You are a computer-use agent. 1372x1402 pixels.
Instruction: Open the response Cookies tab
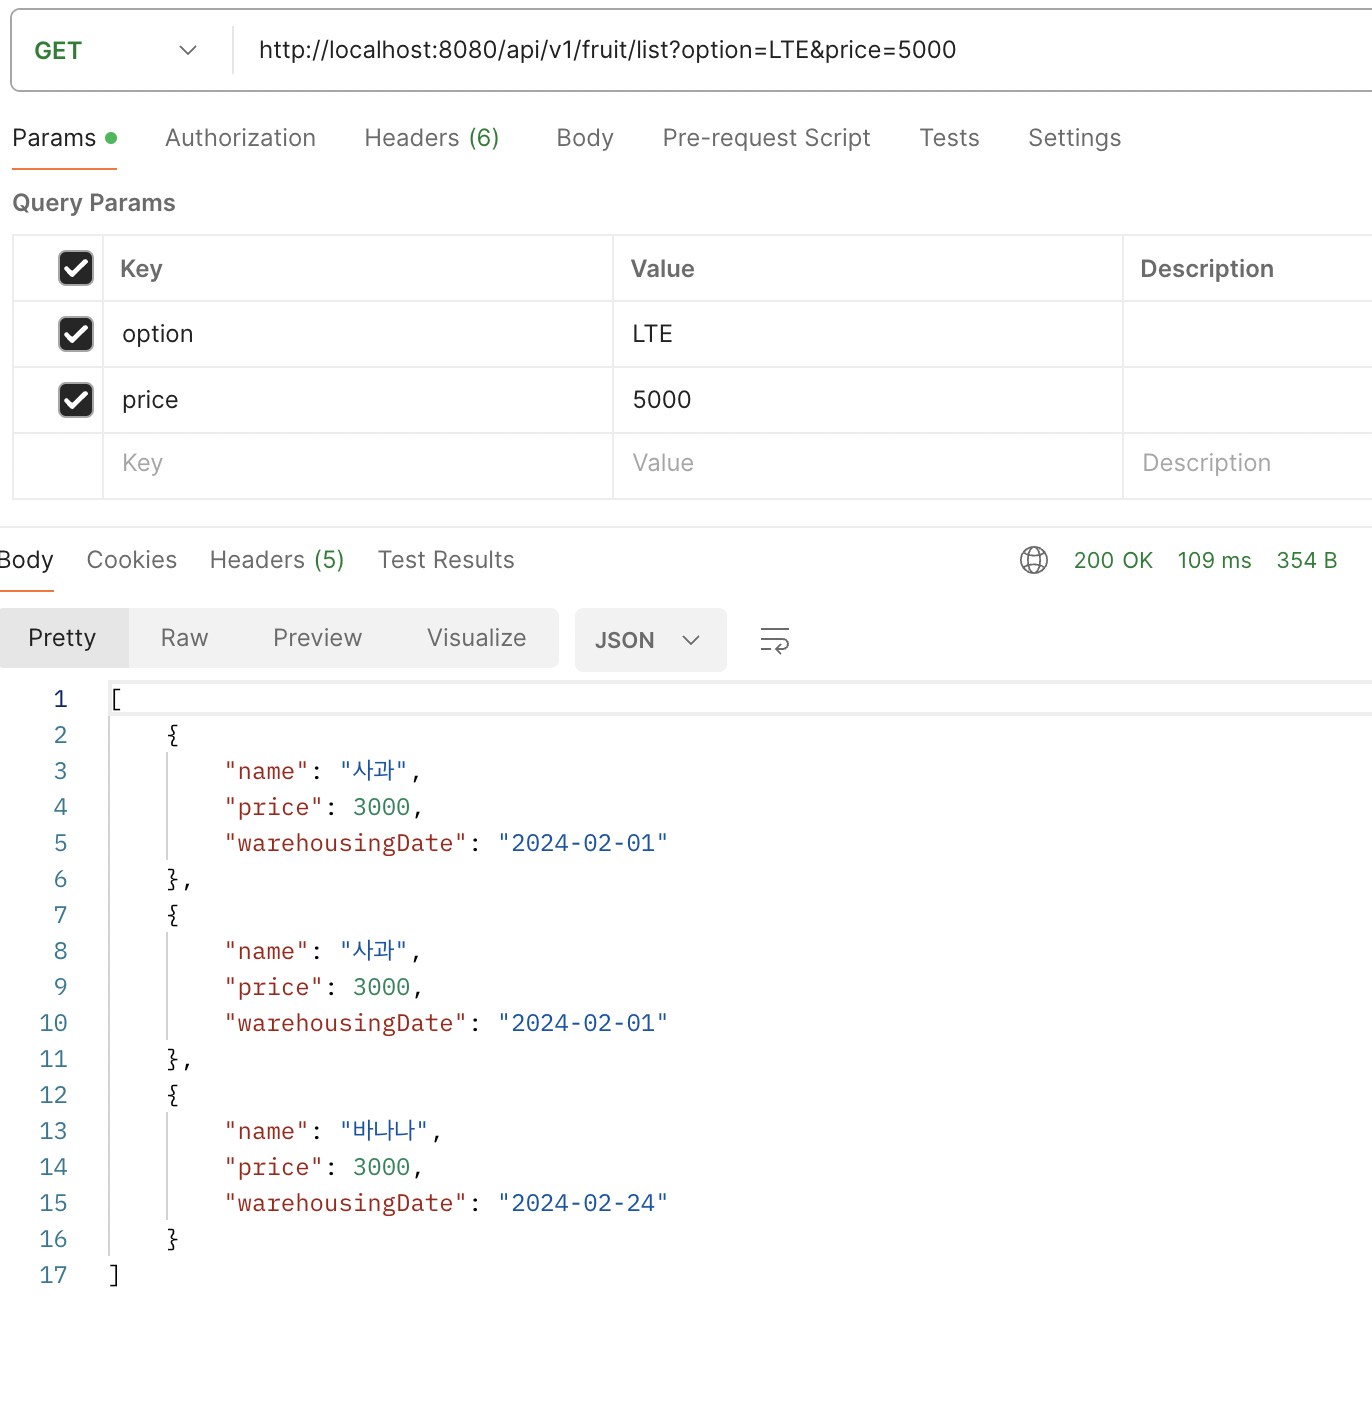tap(132, 560)
